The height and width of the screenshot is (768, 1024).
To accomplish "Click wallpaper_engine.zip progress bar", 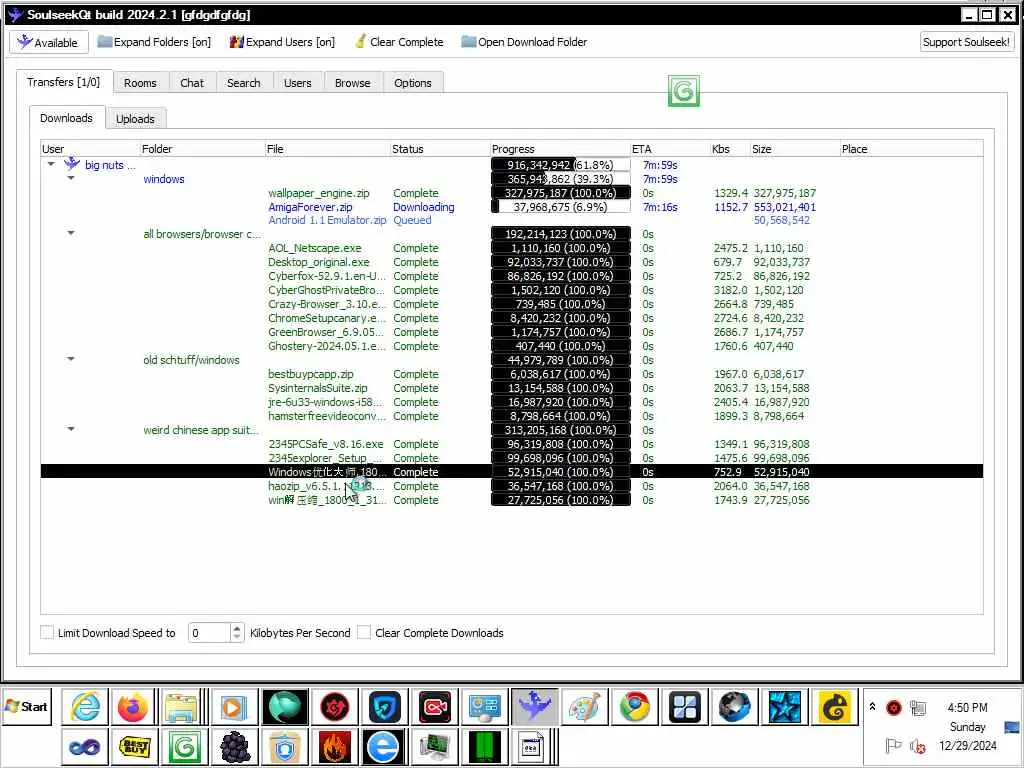I will pyautogui.click(x=560, y=193).
